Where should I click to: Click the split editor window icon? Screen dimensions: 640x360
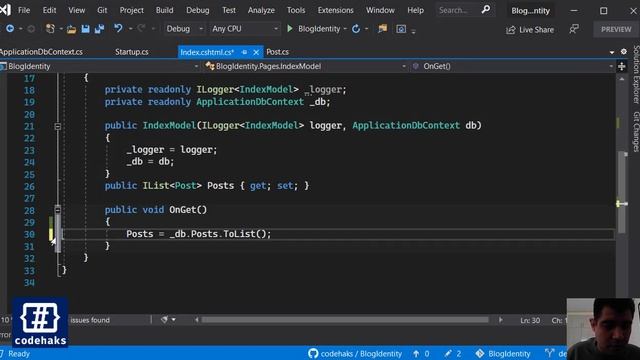pyautogui.click(x=622, y=66)
